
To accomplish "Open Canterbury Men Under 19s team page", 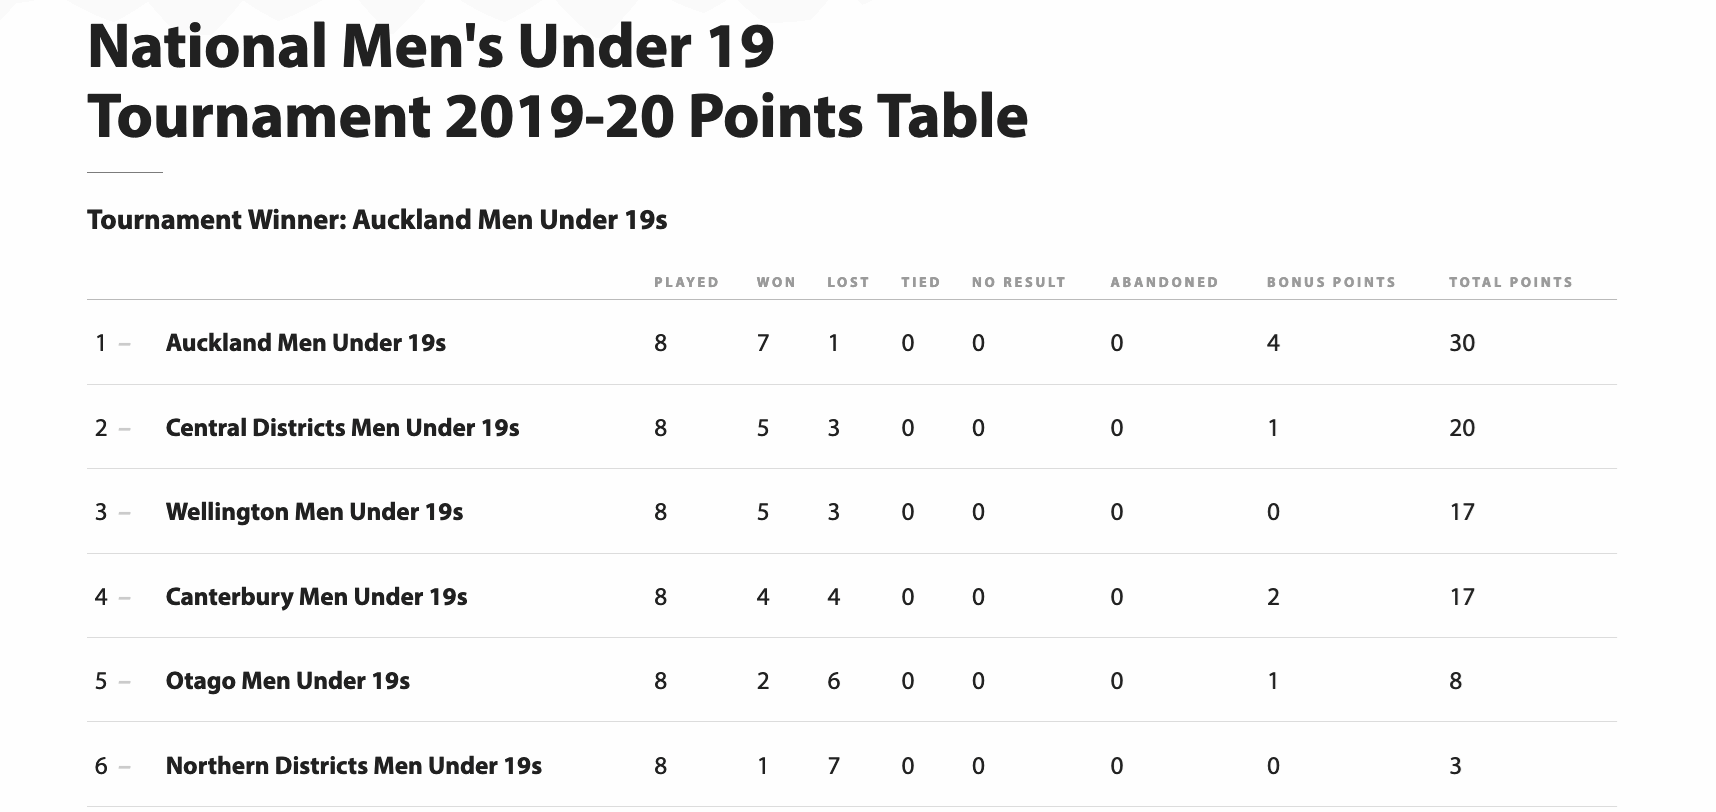I will tap(316, 597).
